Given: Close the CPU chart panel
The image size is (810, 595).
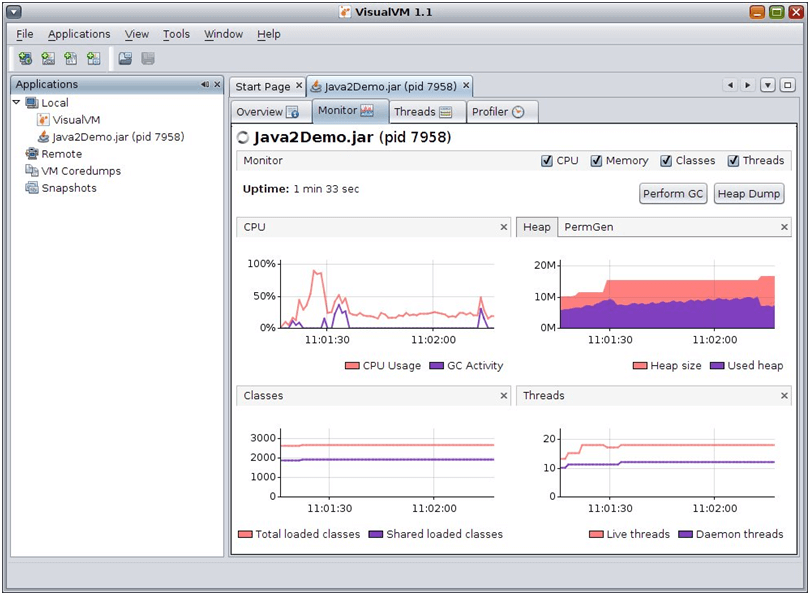Looking at the screenshot, I should coord(504,227).
